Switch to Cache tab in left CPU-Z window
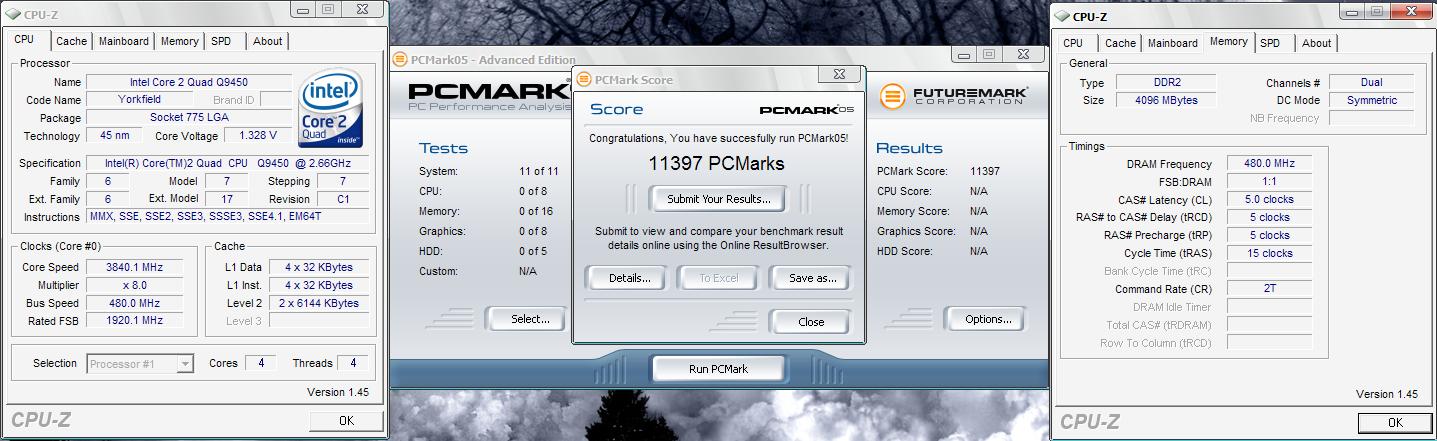The height and width of the screenshot is (441, 1437). (71, 41)
